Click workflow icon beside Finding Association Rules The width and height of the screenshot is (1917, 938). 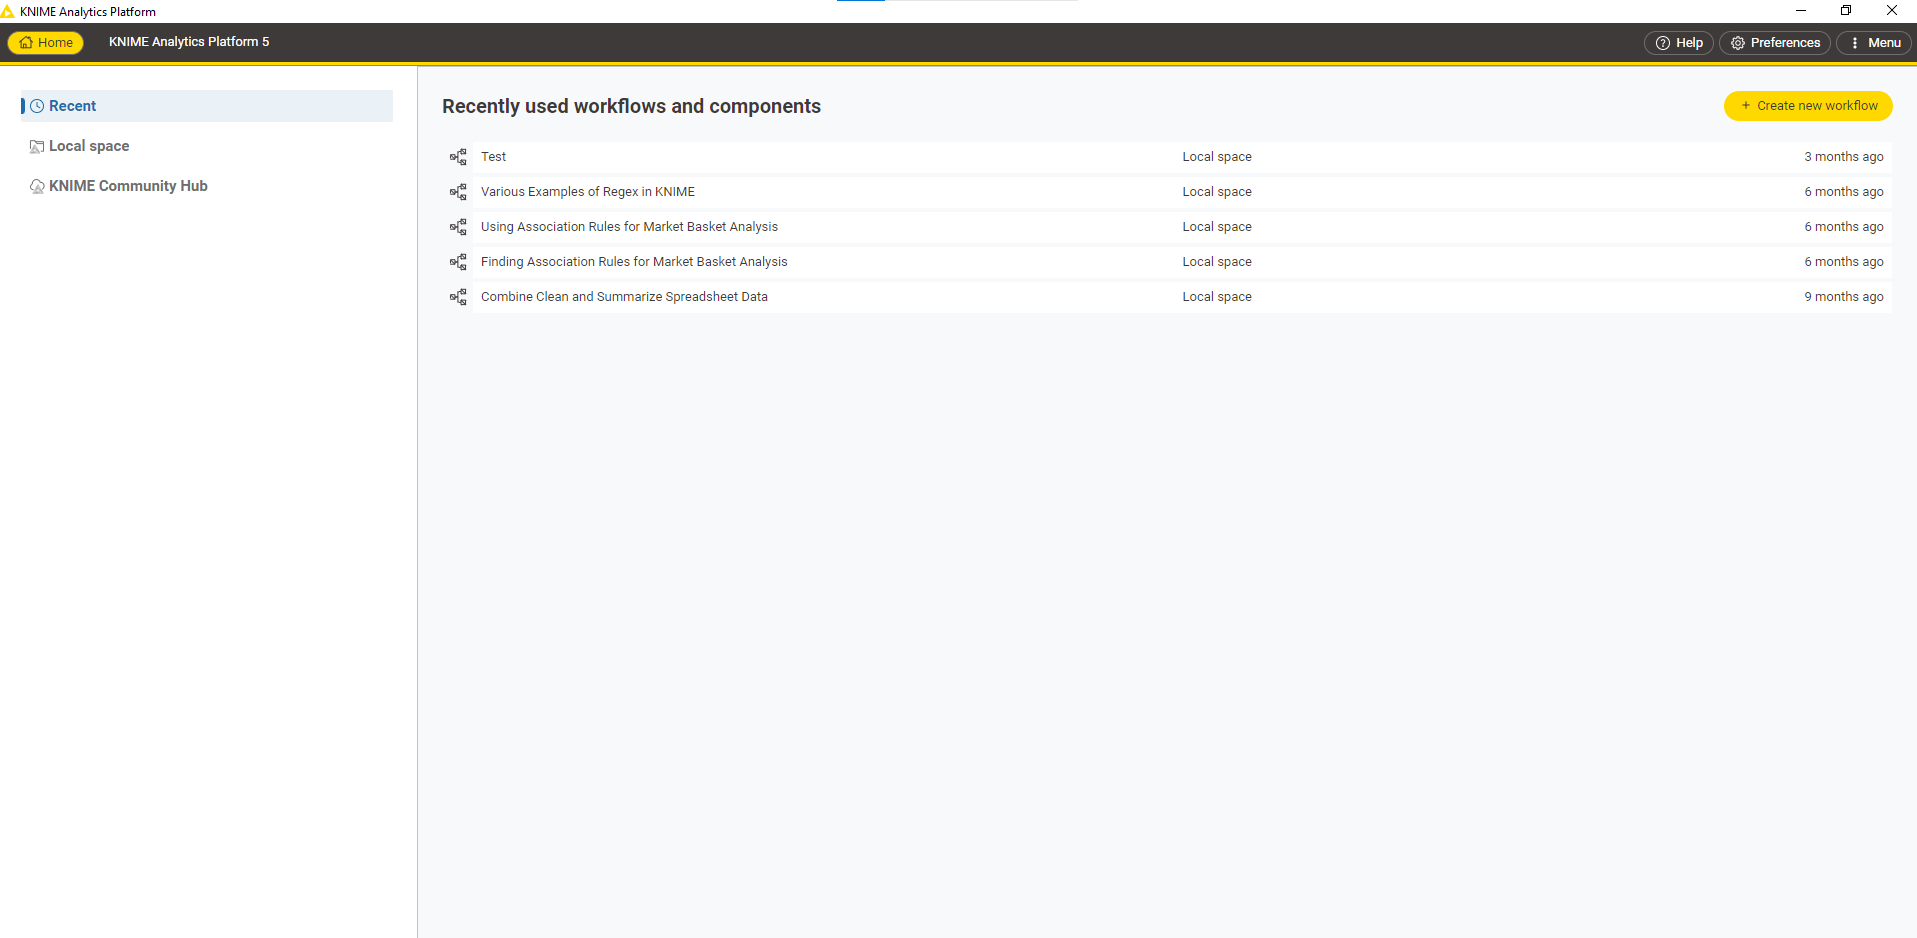pos(458,262)
